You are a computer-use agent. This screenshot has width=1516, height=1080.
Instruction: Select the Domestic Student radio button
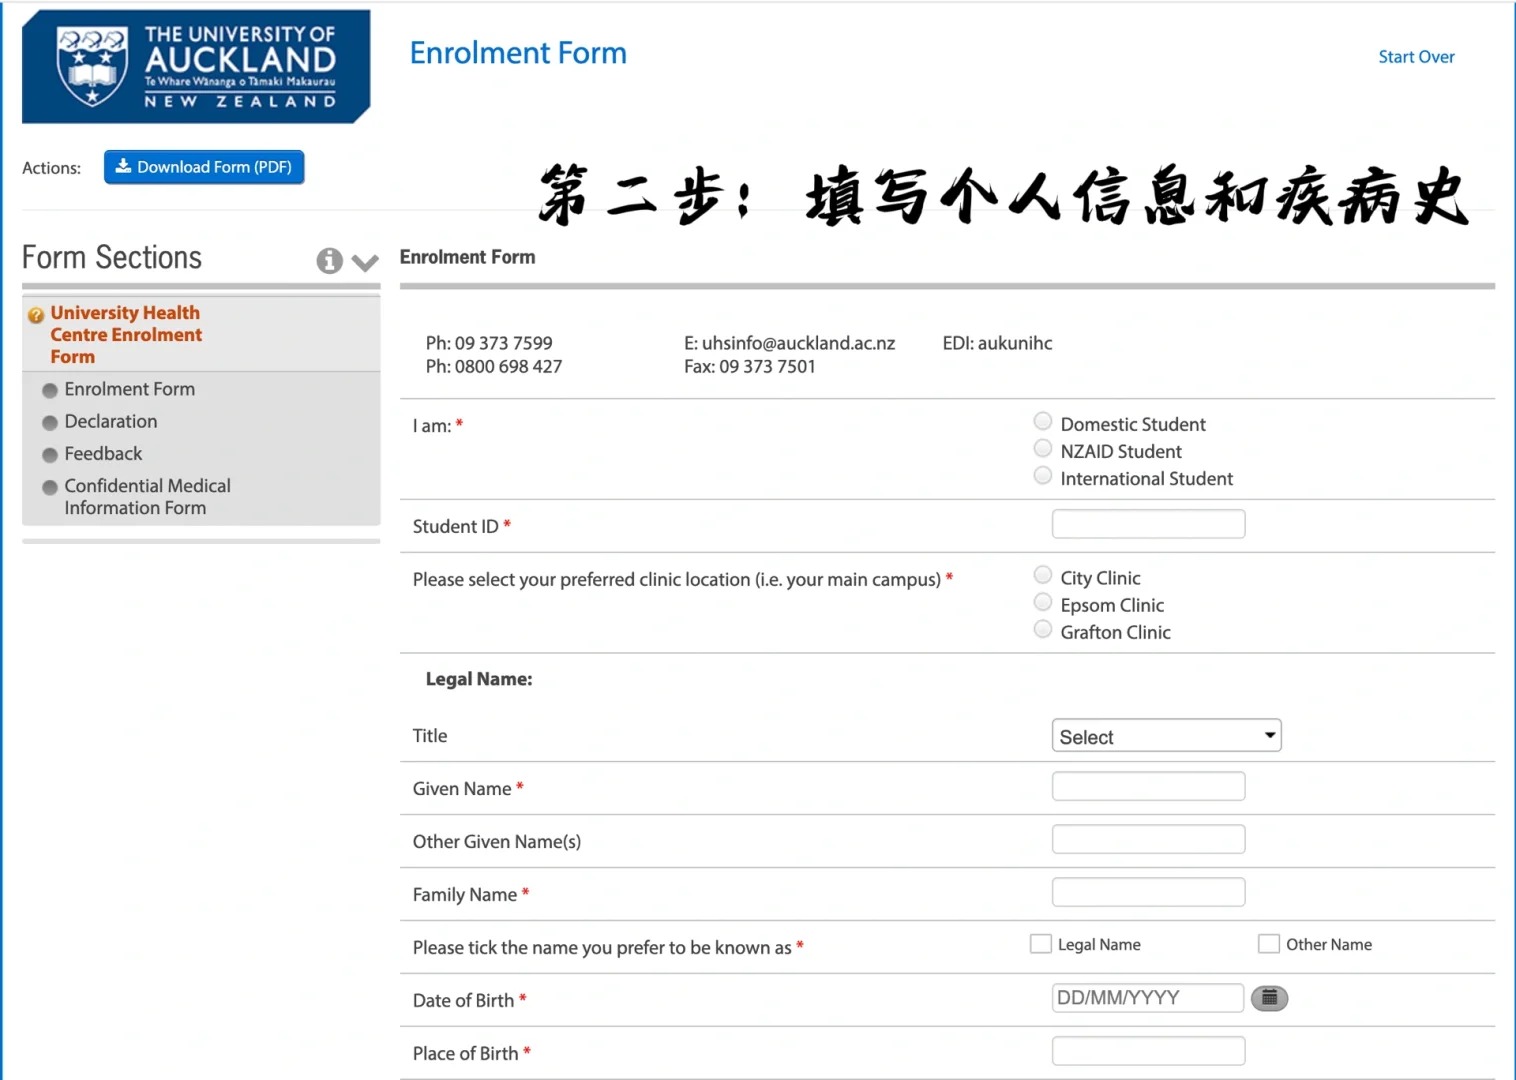click(1043, 421)
